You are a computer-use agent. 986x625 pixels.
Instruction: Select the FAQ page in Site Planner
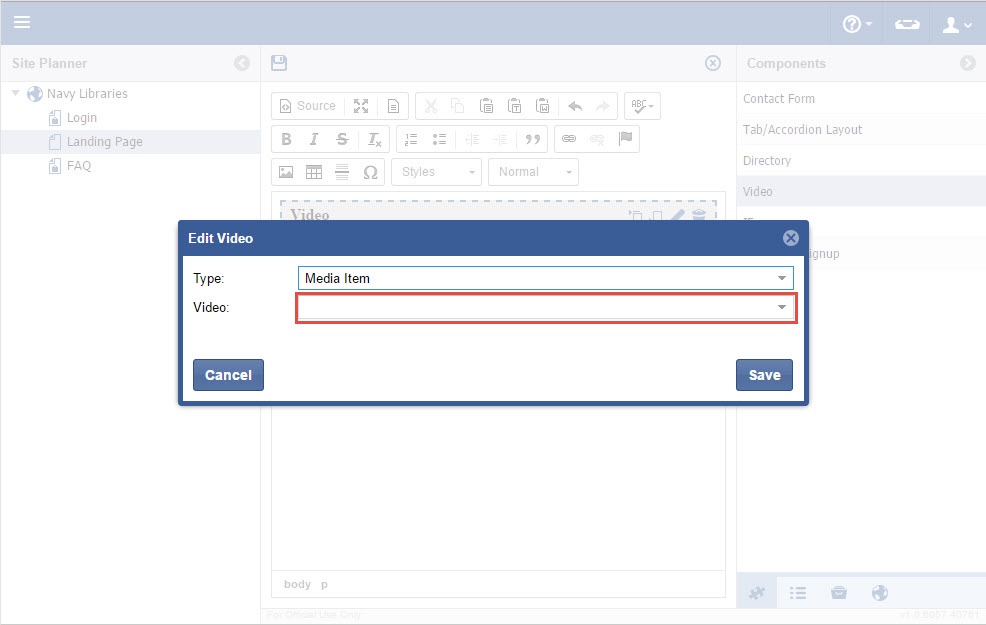click(78, 166)
